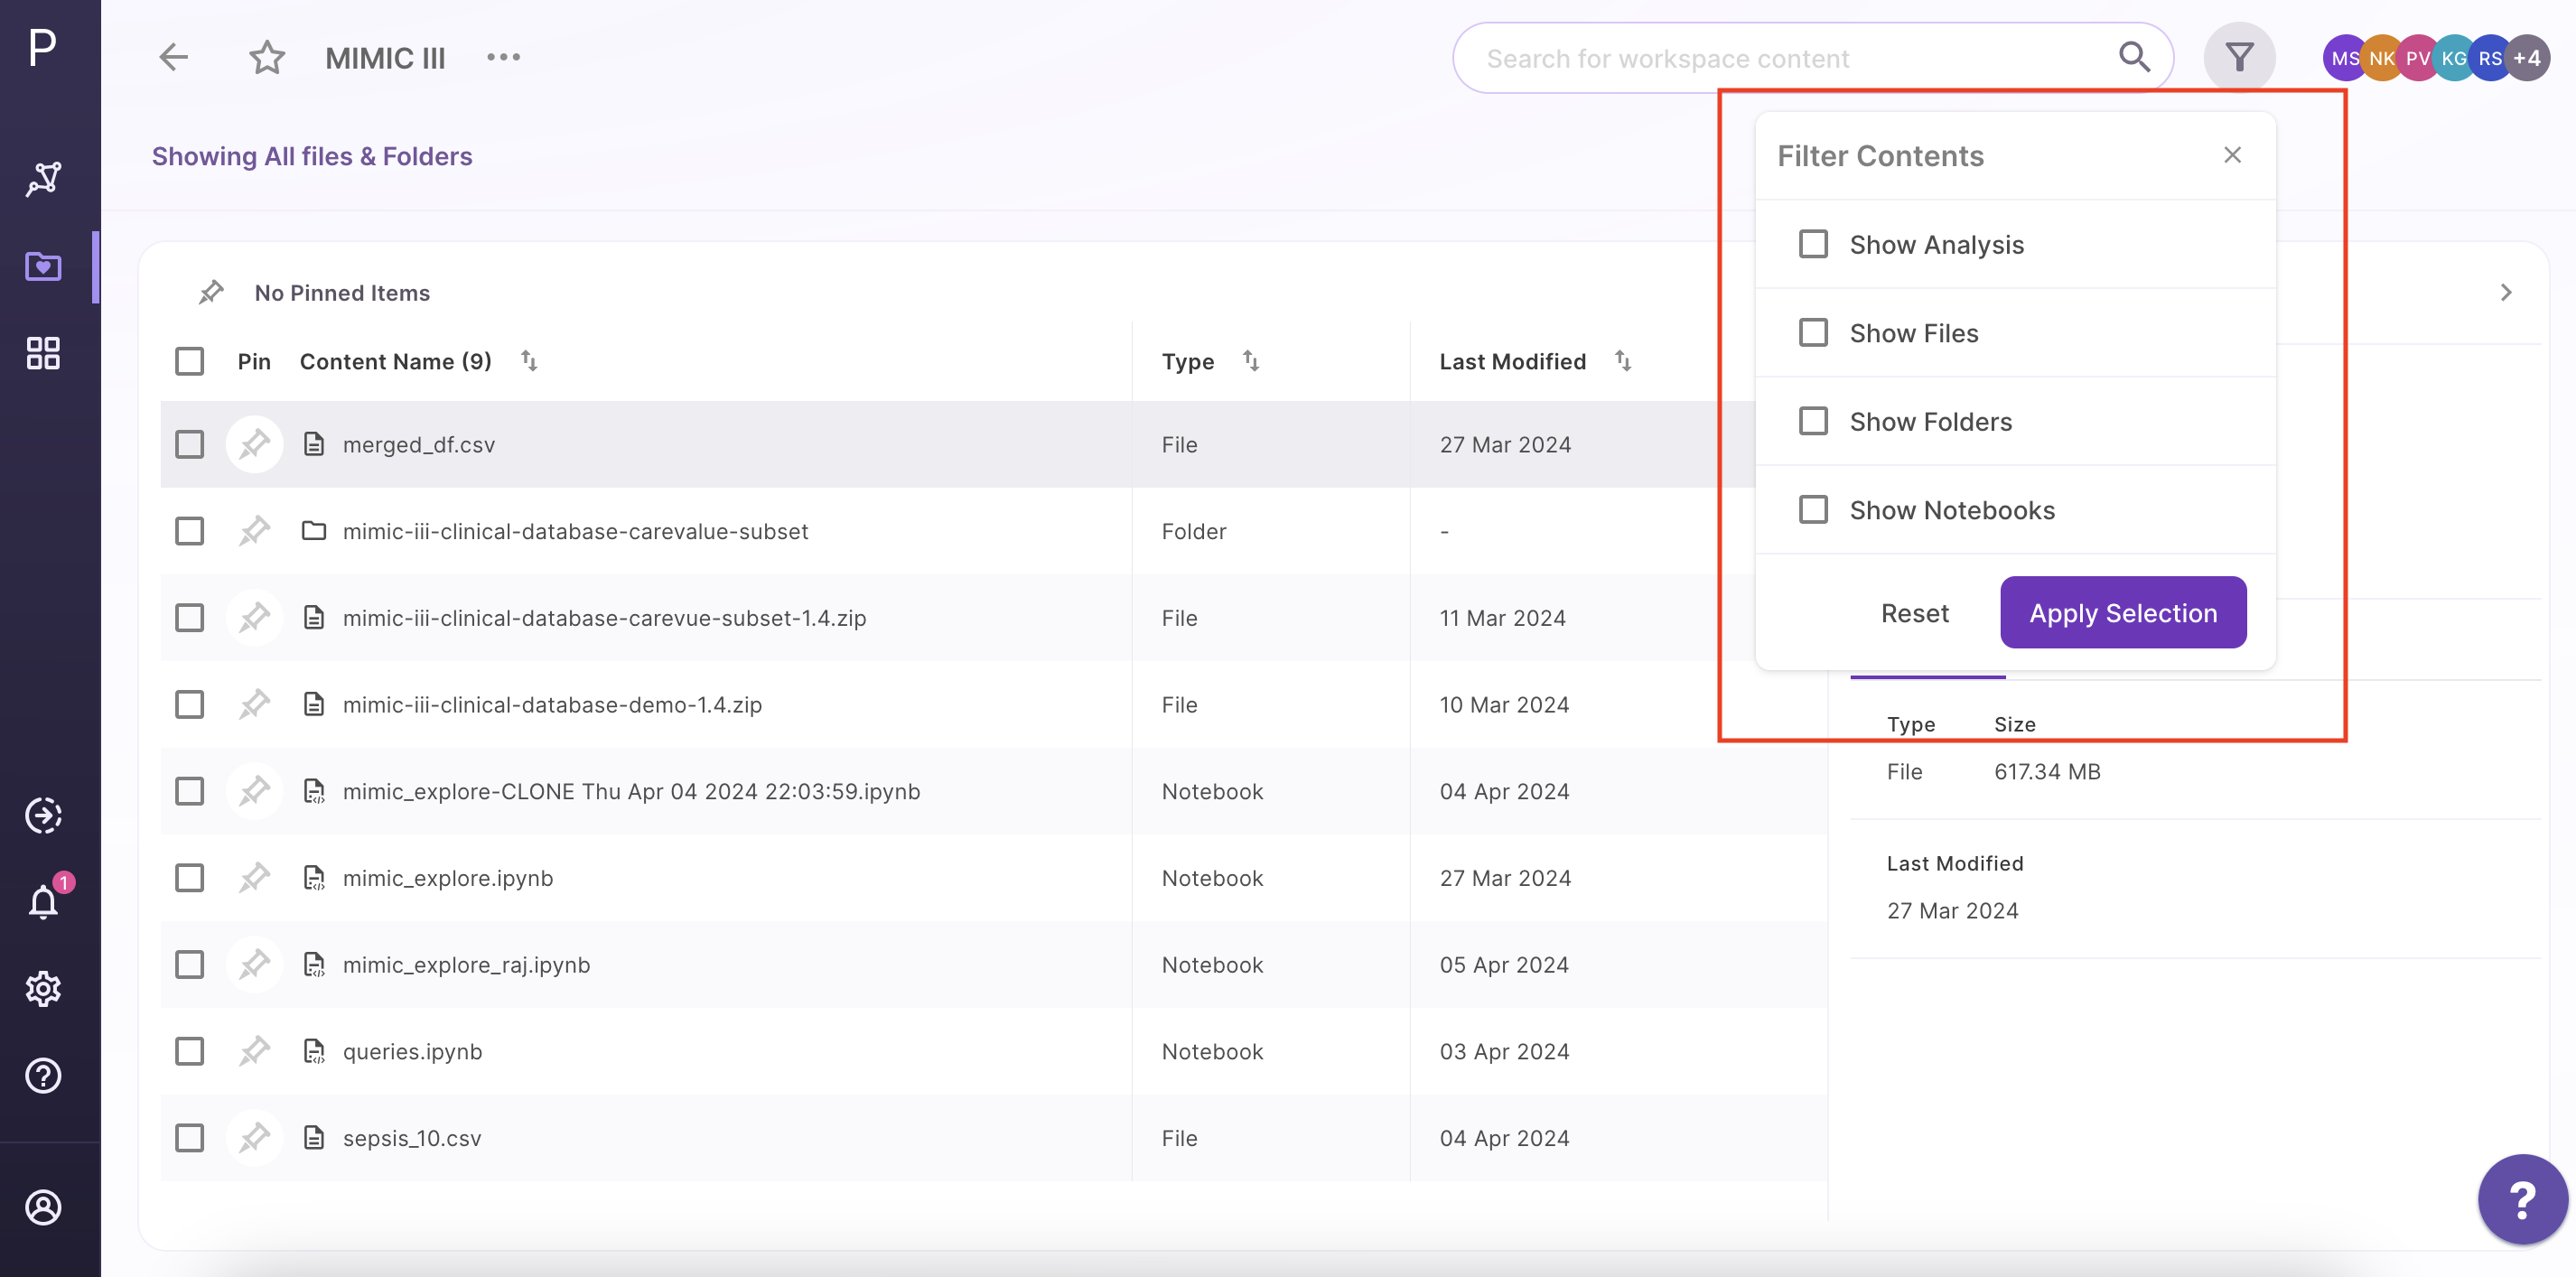This screenshot has width=2576, height=1277.
Task: Select the sepsis_10.csv row checkbox
Action: click(189, 1137)
